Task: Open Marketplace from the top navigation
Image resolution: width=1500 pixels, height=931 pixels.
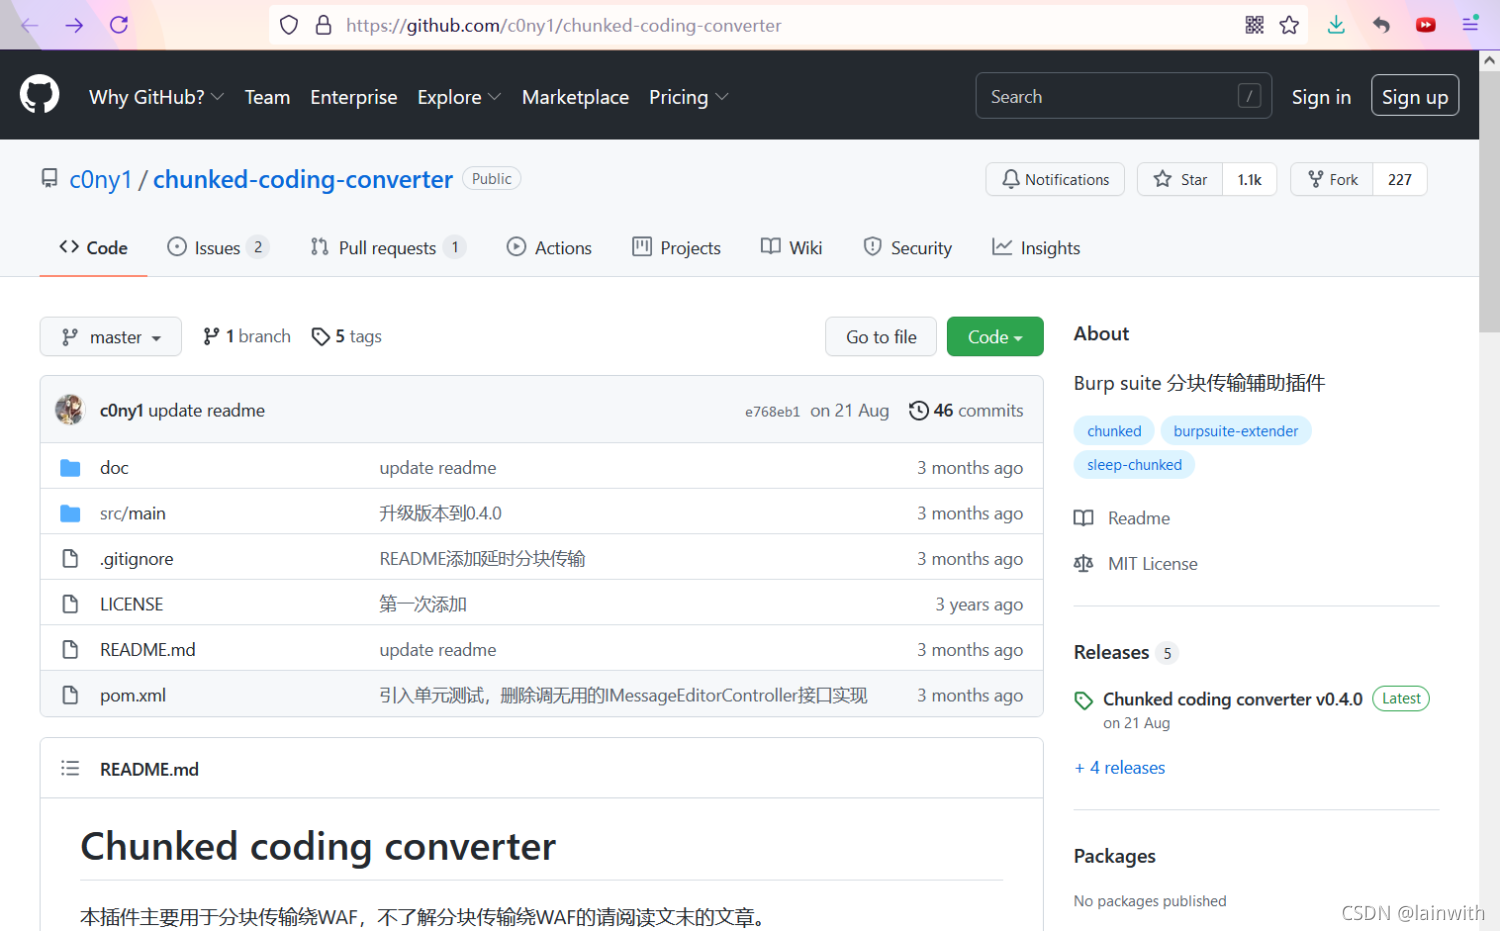Action: point(576,97)
